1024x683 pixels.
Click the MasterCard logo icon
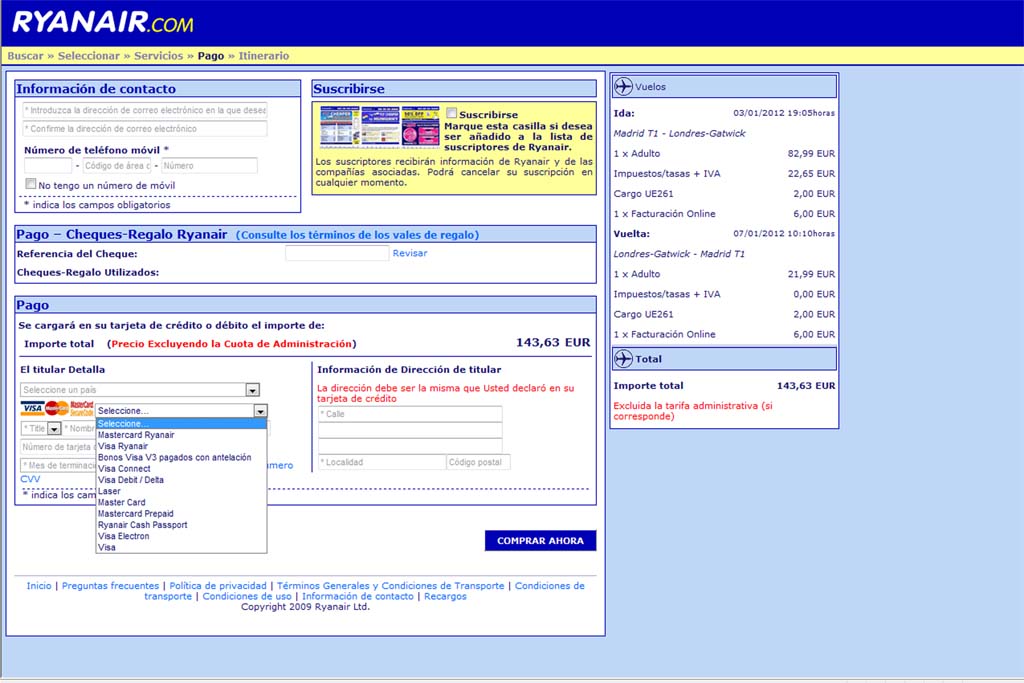click(x=57, y=409)
